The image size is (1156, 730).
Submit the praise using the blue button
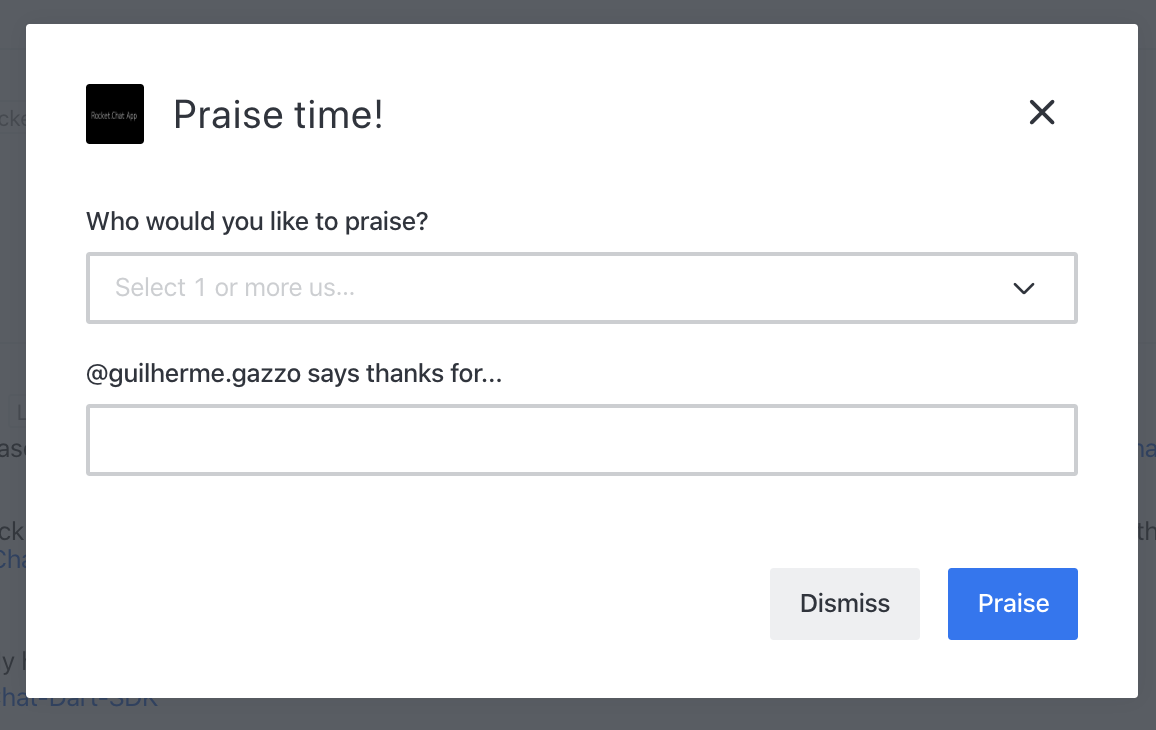tap(1012, 604)
